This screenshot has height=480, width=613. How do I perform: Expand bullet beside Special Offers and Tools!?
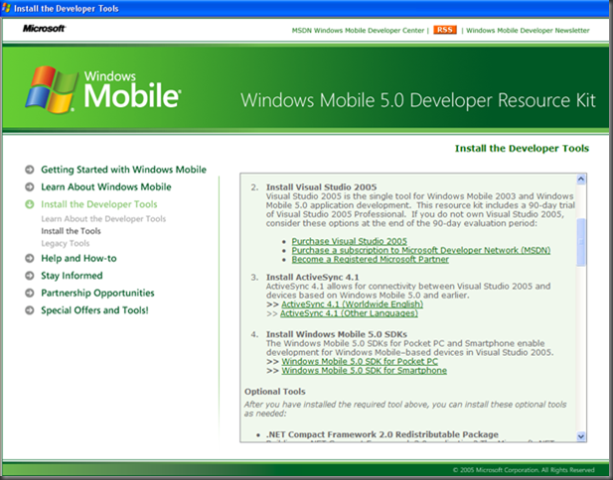30,310
